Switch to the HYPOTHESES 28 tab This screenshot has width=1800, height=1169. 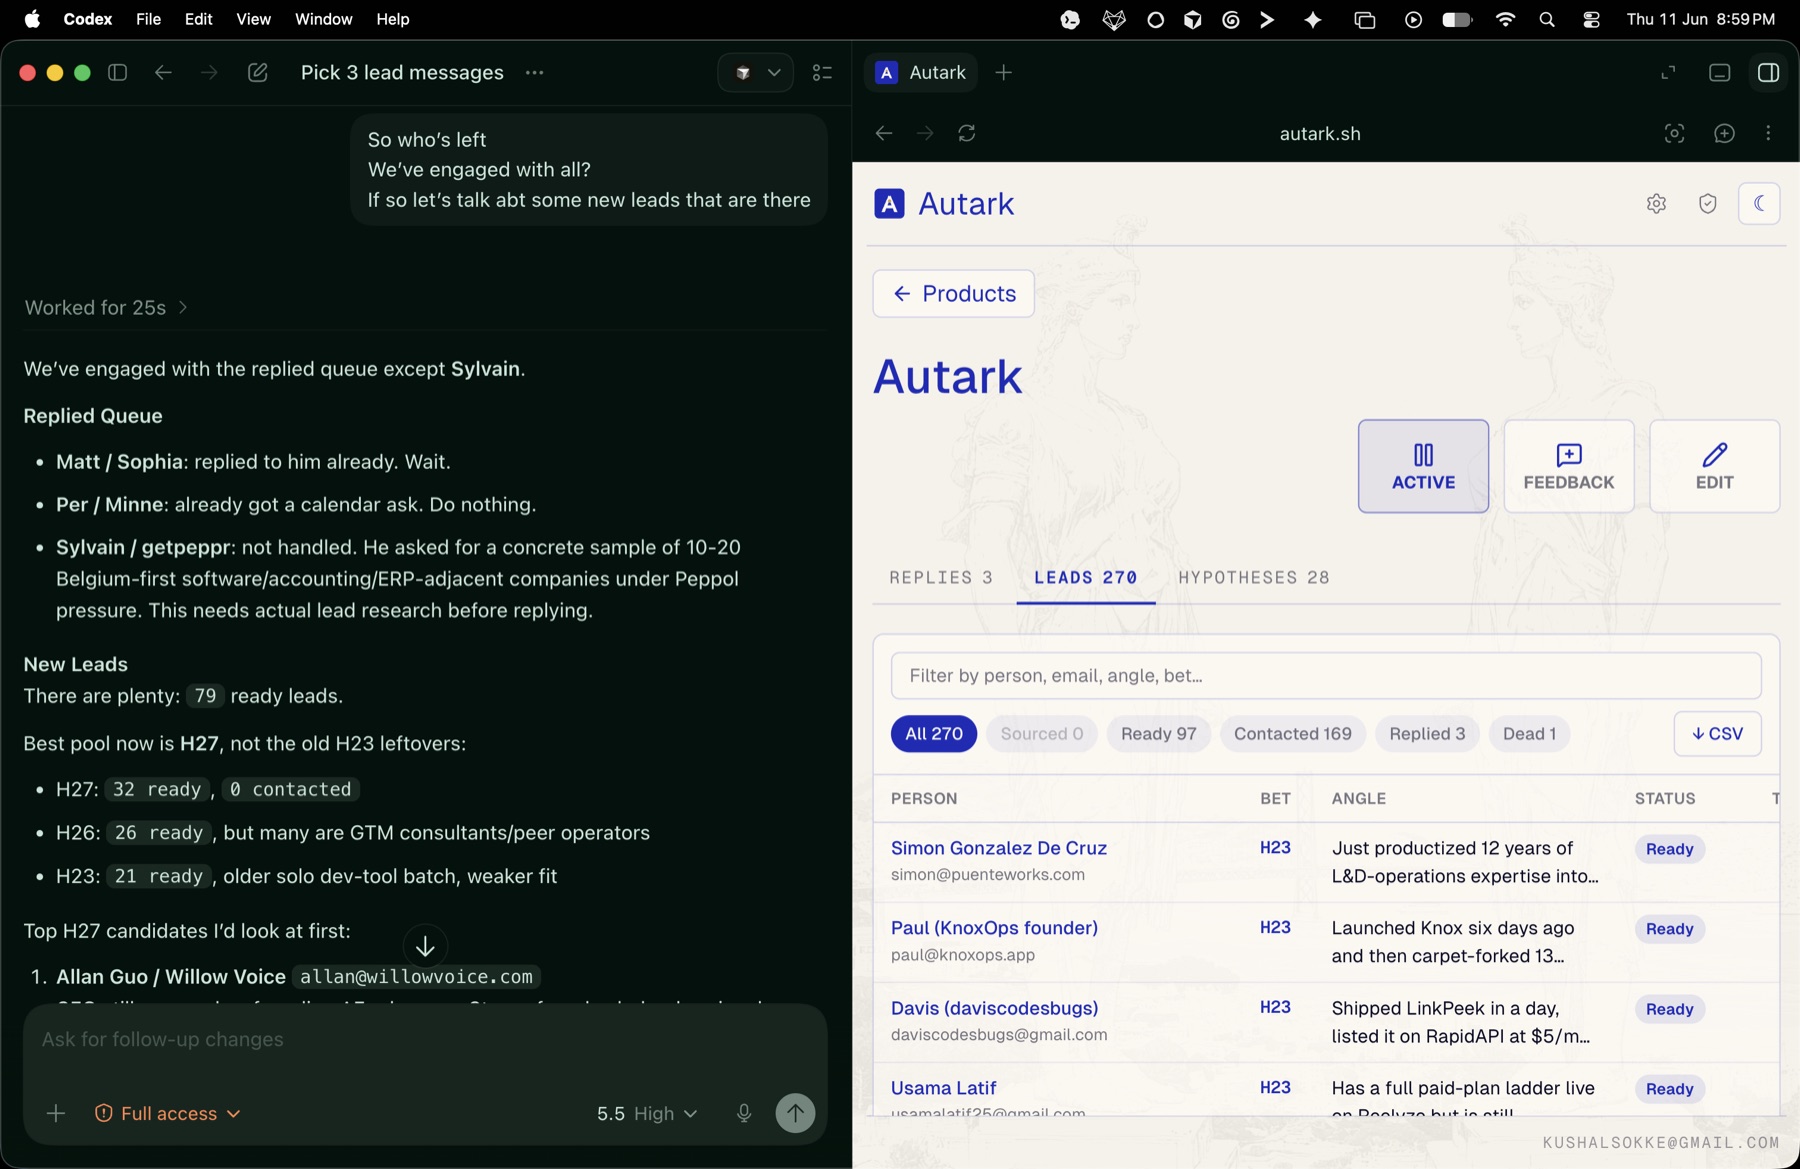click(x=1254, y=578)
